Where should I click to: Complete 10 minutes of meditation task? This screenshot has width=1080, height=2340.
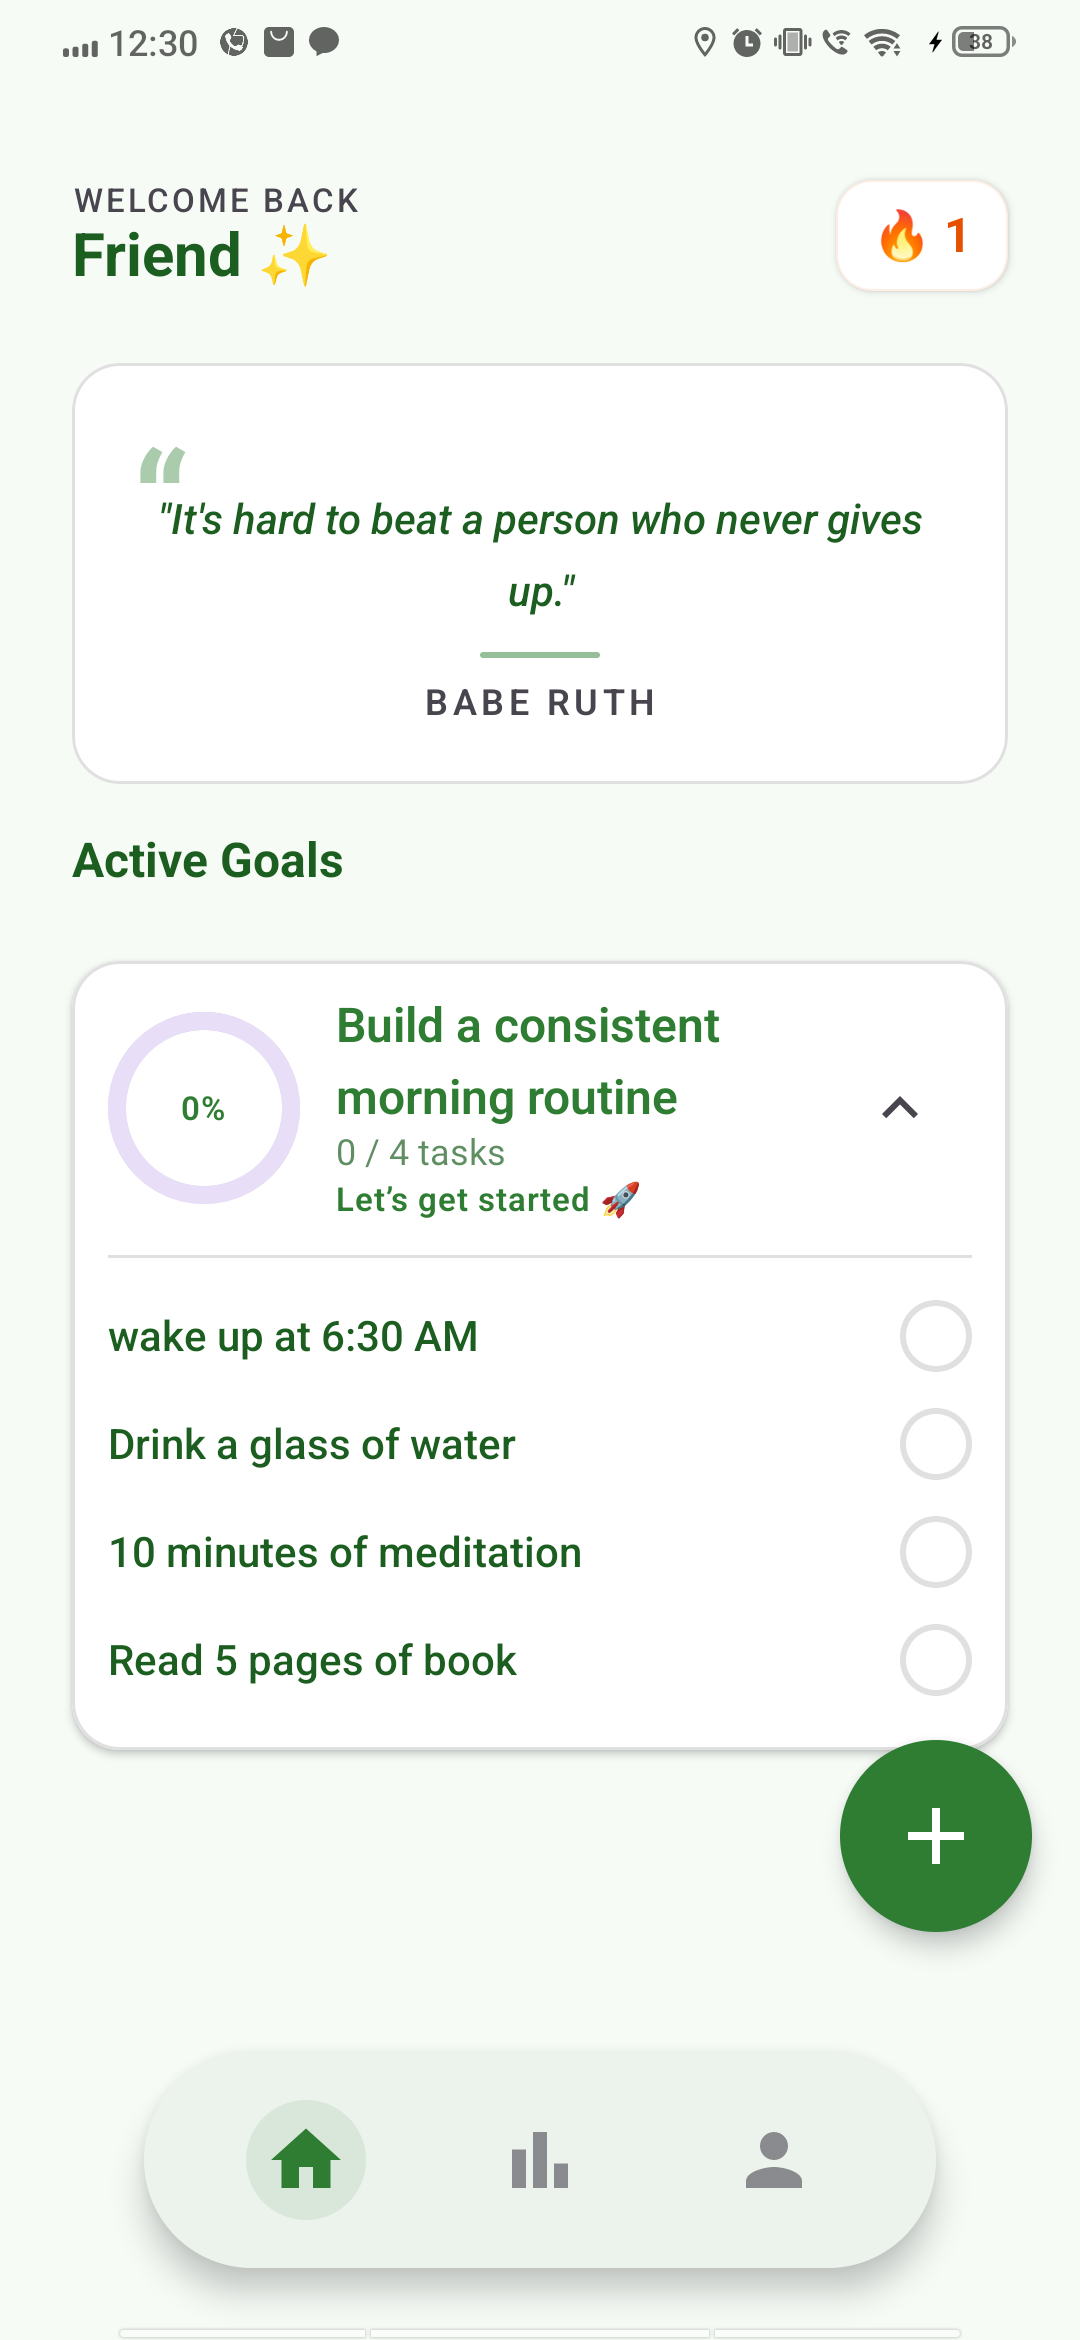[935, 1552]
